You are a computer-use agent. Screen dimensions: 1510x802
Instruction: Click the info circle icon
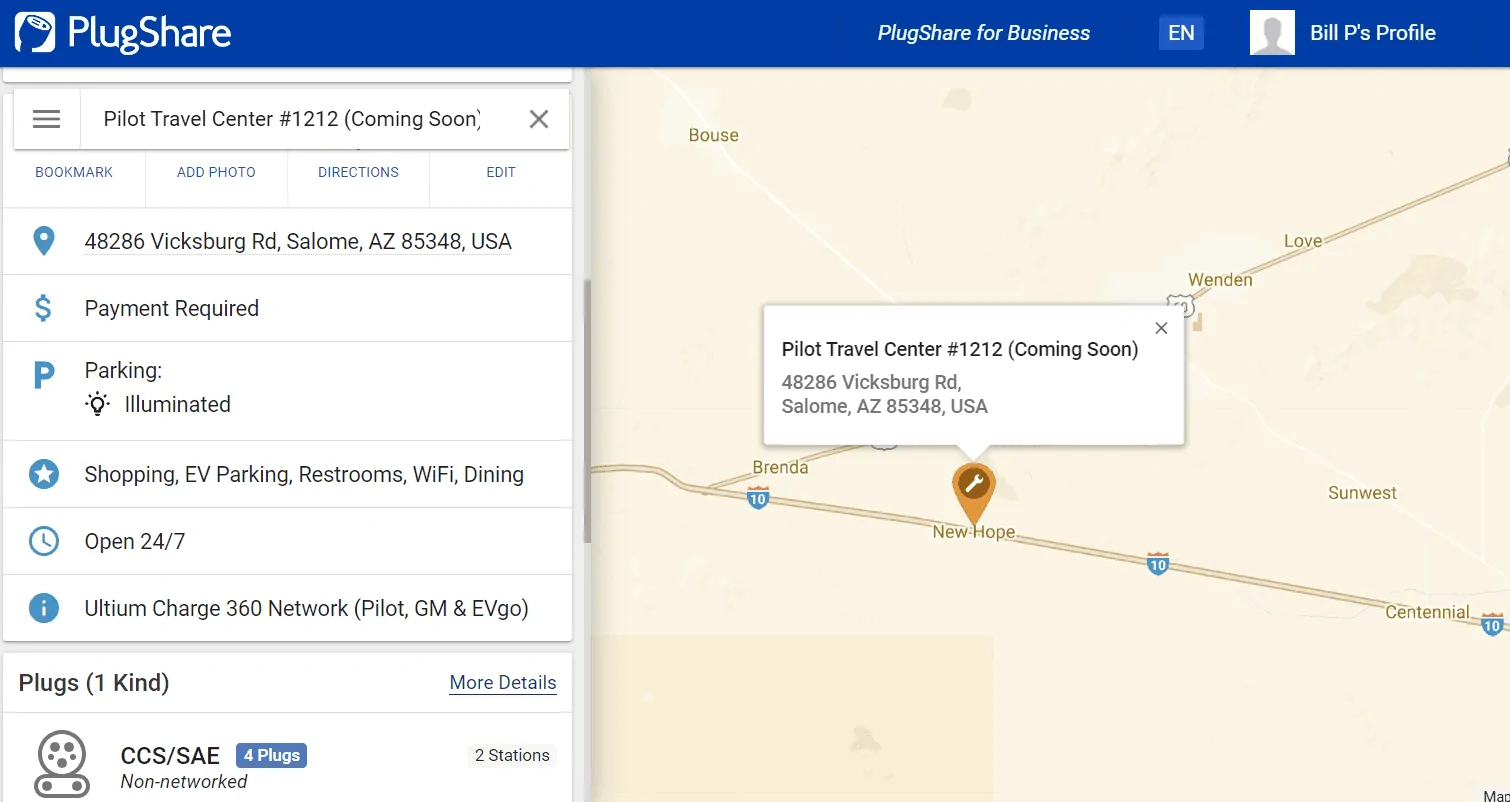[43, 608]
